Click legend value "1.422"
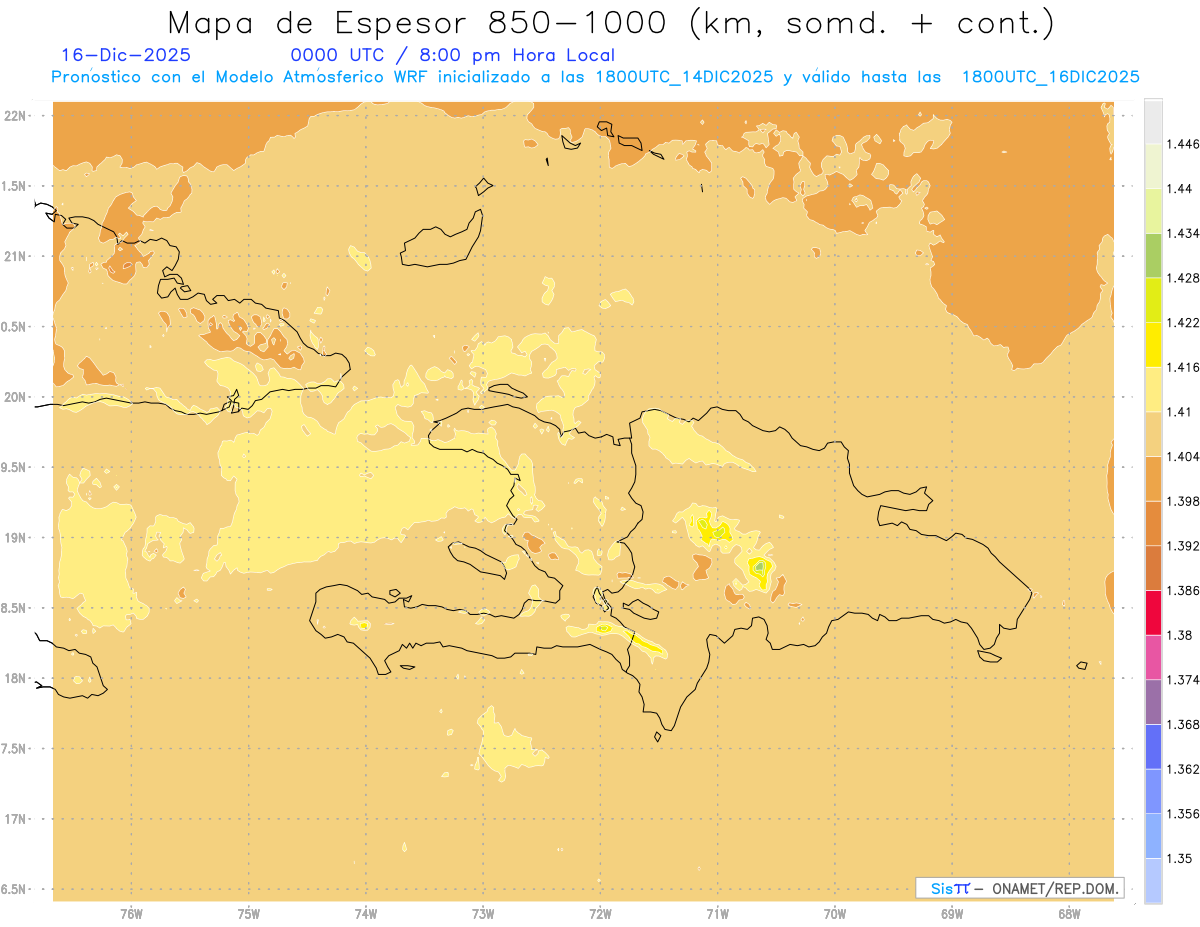Screen dimensions: 1200x927 [x=1183, y=322]
